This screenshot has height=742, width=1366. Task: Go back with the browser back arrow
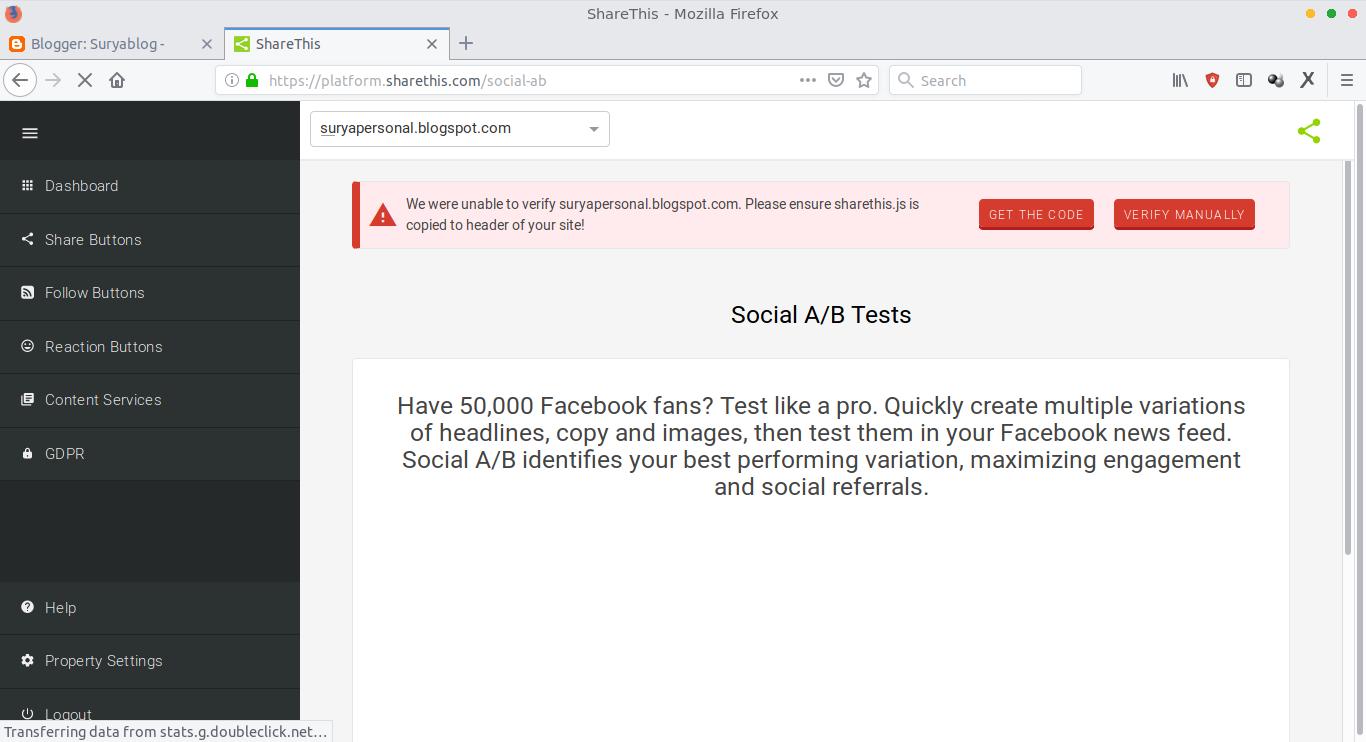click(x=20, y=80)
